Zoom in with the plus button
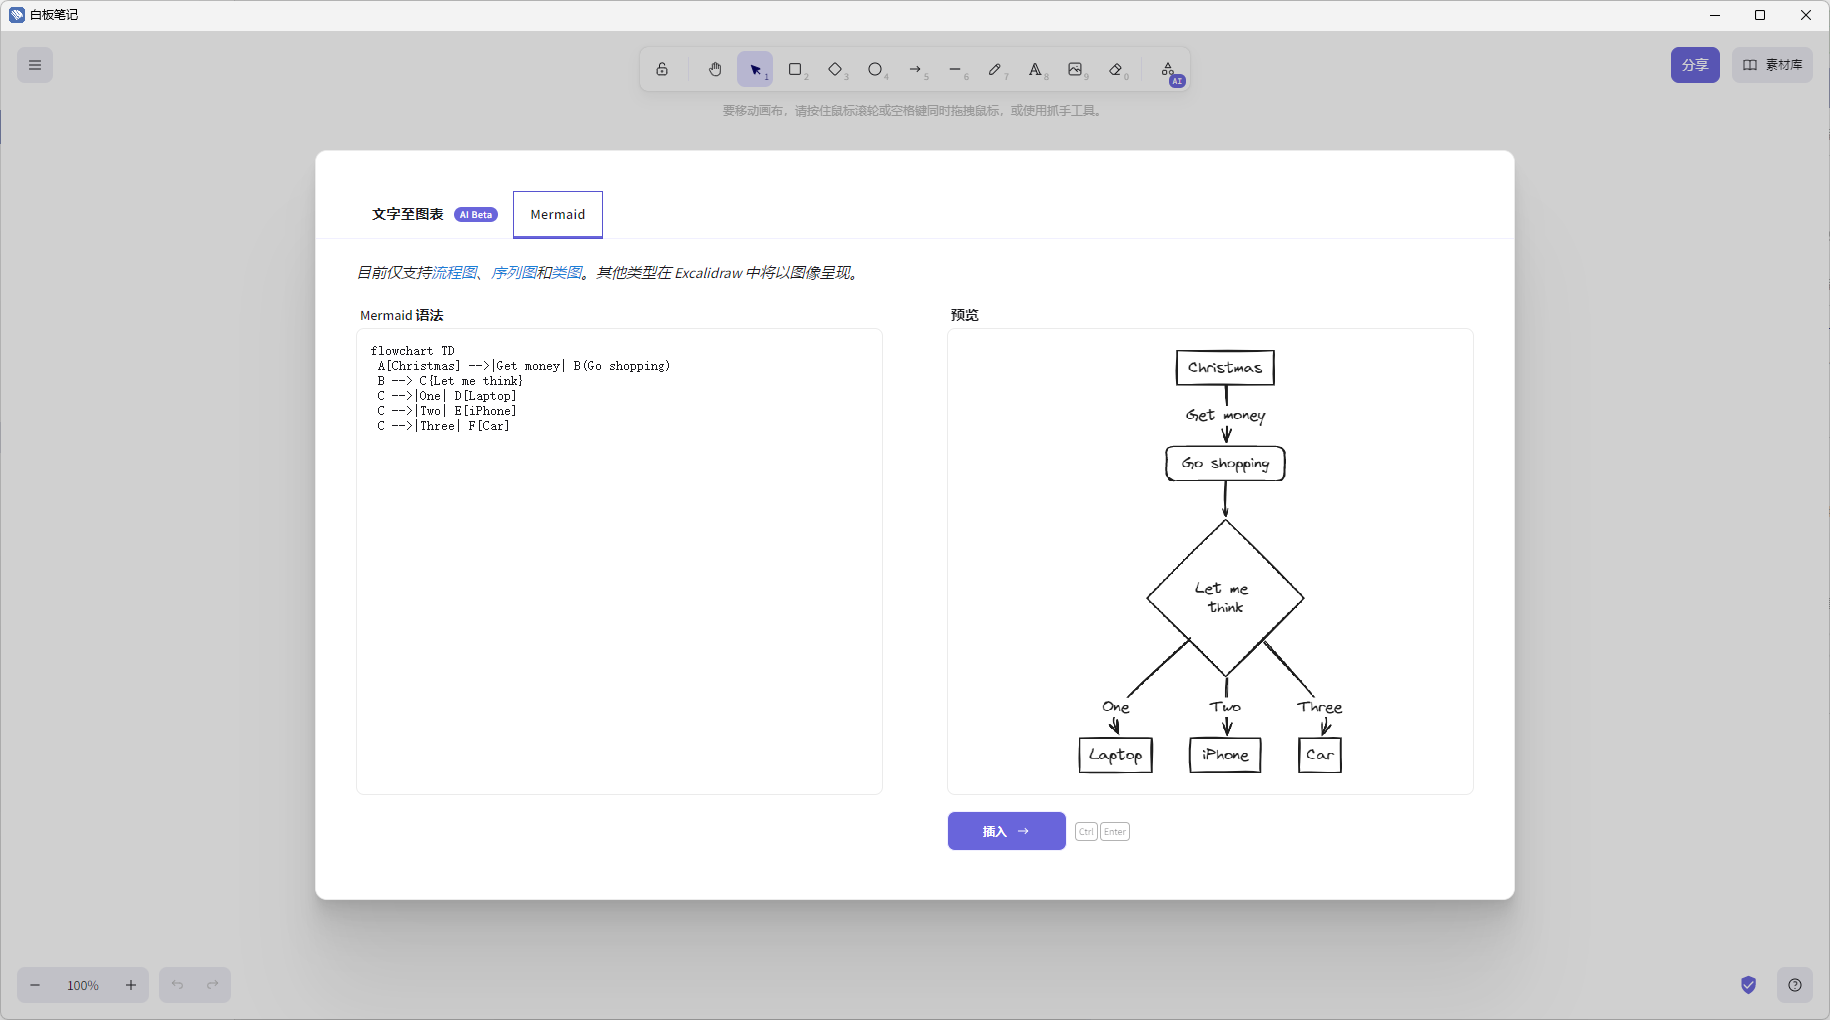The height and width of the screenshot is (1020, 1830). tap(131, 985)
